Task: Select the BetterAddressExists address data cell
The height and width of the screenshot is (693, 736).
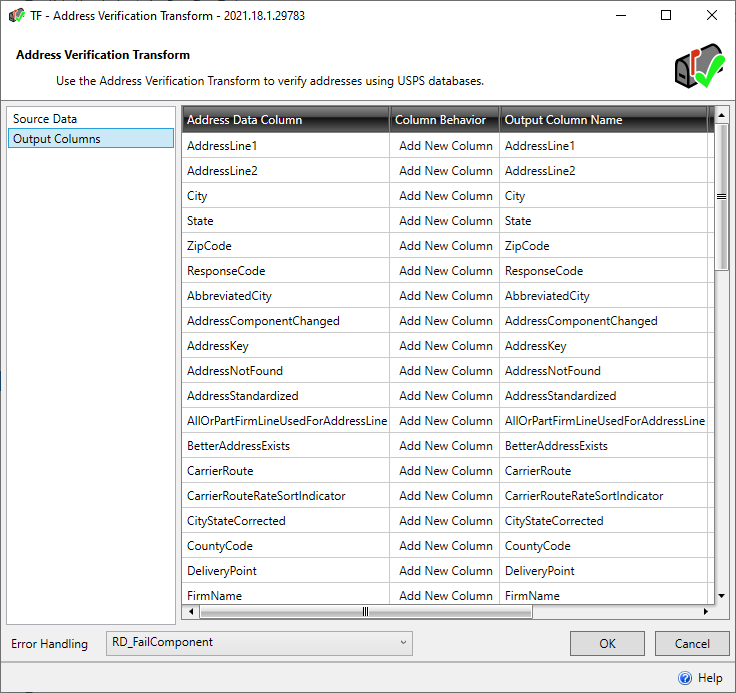Action: 285,446
